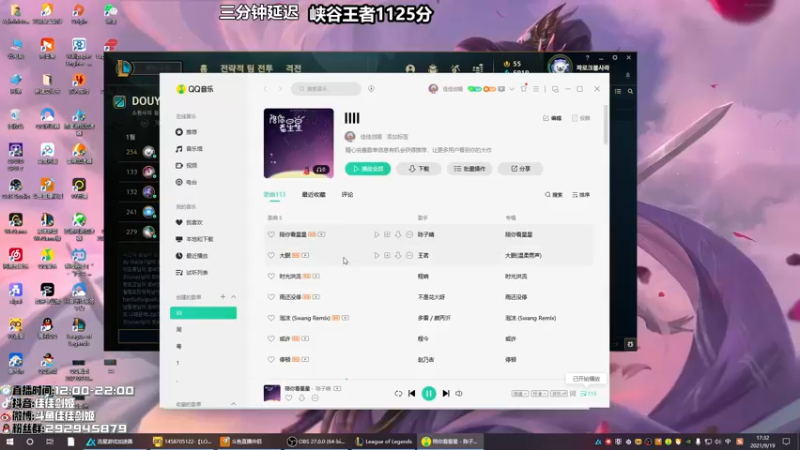800x450 pixels.
Task: Switch to League of Legends taskbar item
Action: click(384, 442)
